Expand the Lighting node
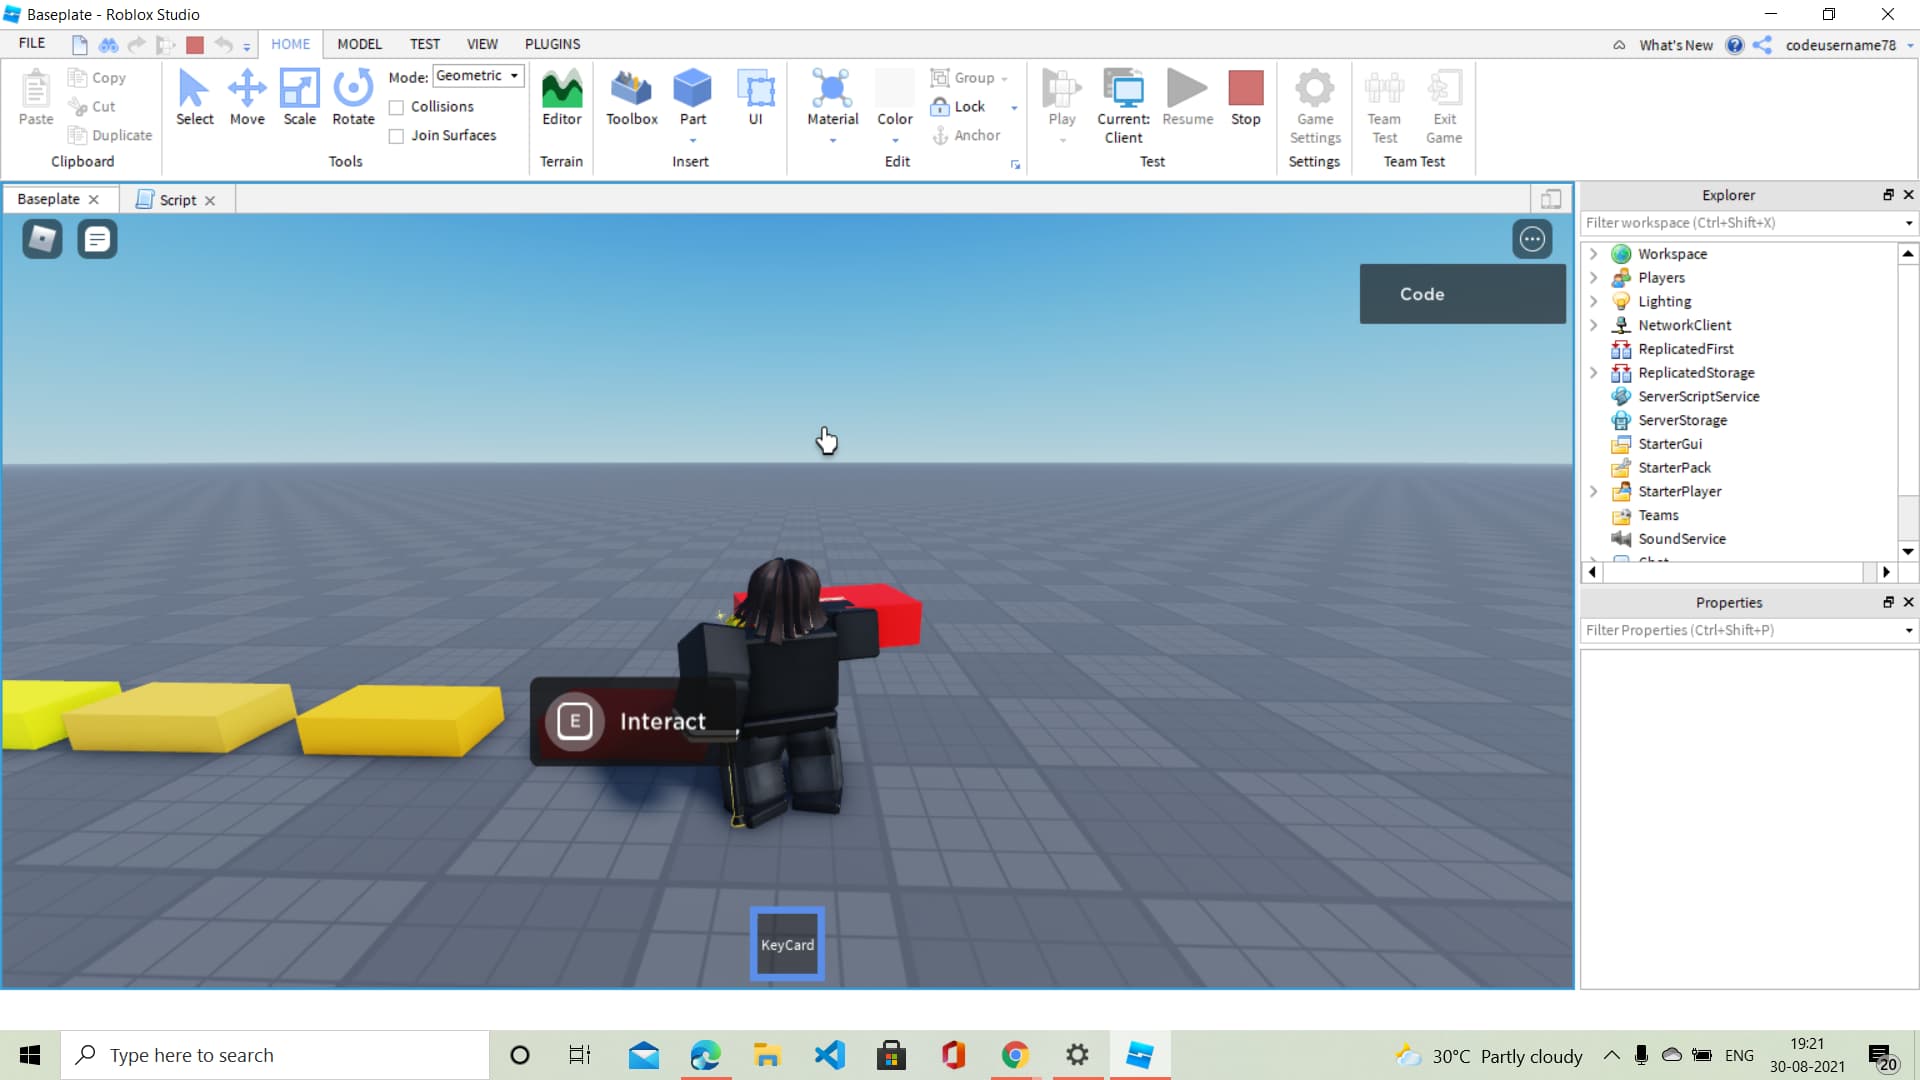Viewport: 1920px width, 1080px height. pos(1594,301)
